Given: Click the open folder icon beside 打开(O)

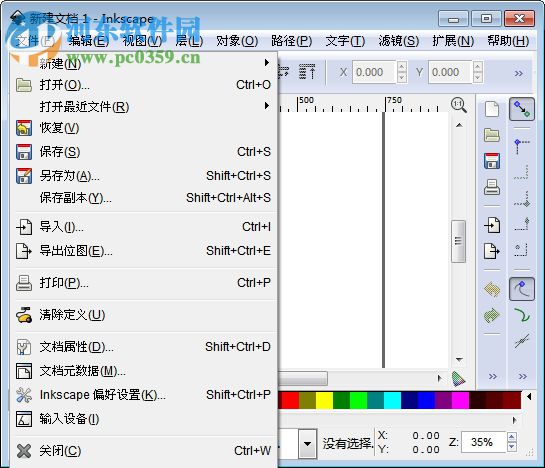Looking at the screenshot, I should click(24, 85).
